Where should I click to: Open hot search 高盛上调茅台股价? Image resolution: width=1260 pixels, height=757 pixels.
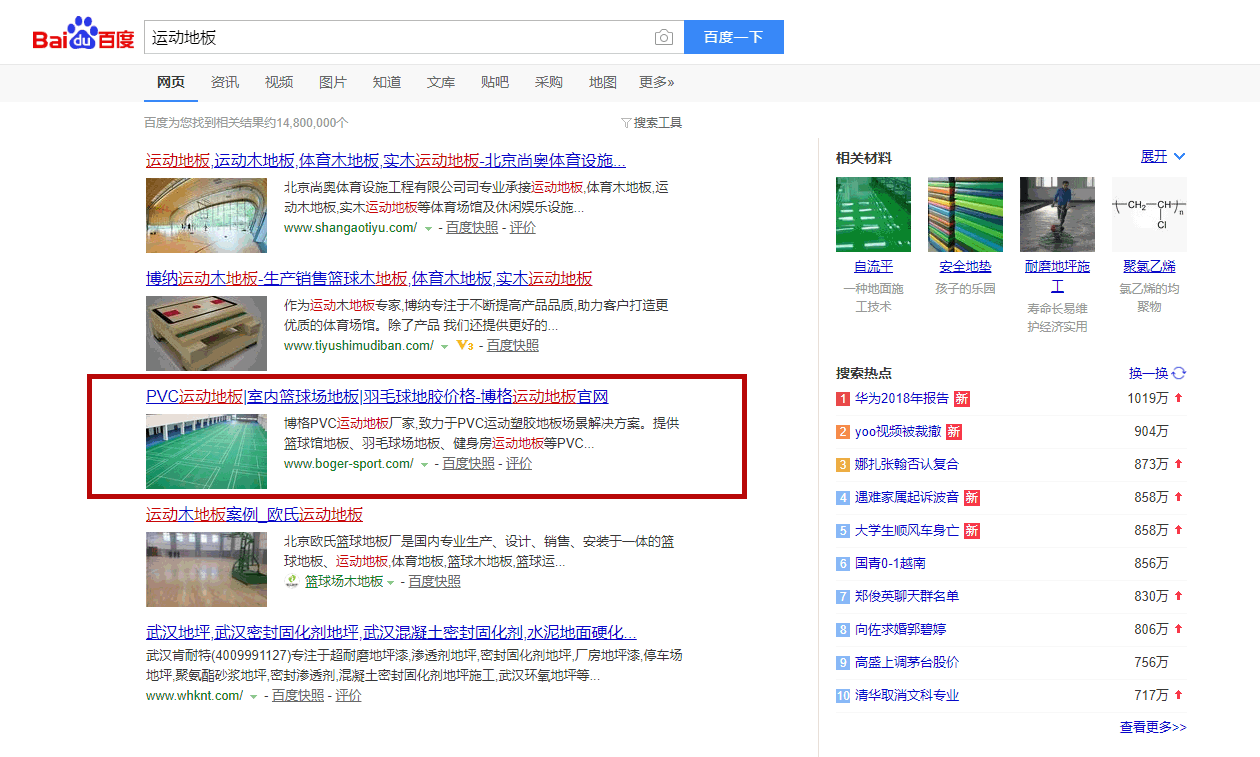(907, 662)
